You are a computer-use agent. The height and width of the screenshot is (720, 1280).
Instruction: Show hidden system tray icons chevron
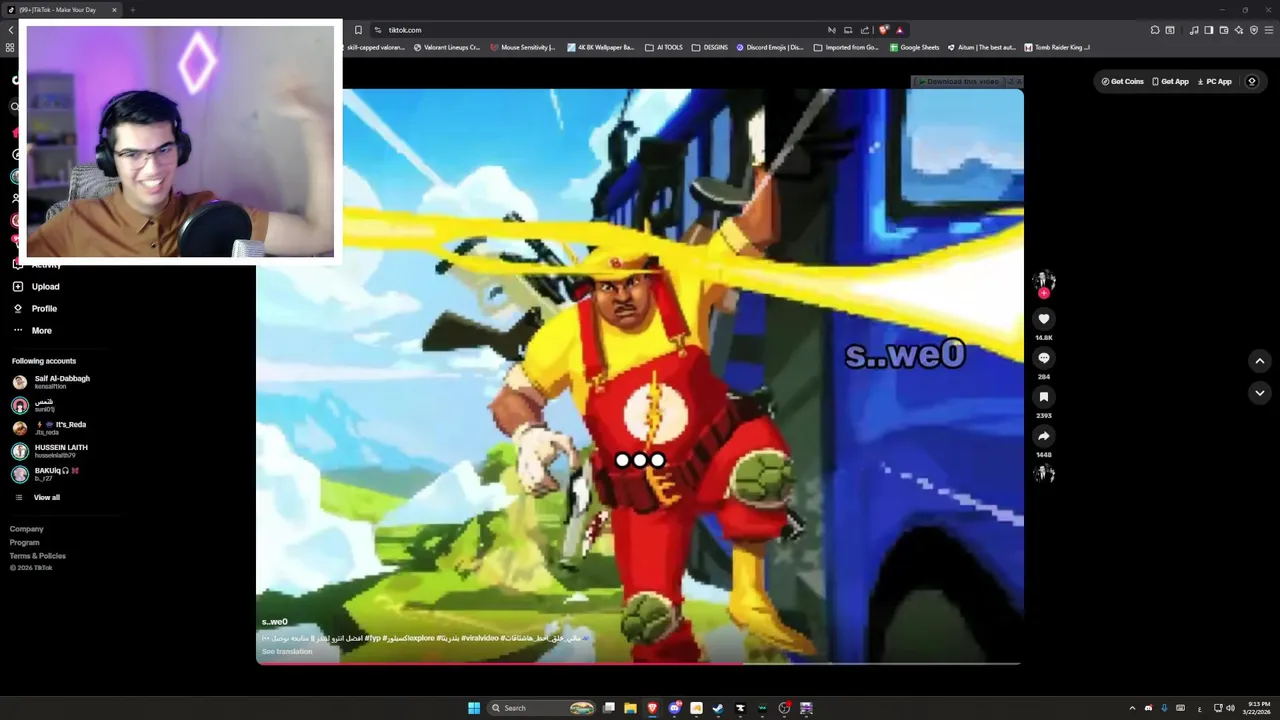tap(1132, 708)
